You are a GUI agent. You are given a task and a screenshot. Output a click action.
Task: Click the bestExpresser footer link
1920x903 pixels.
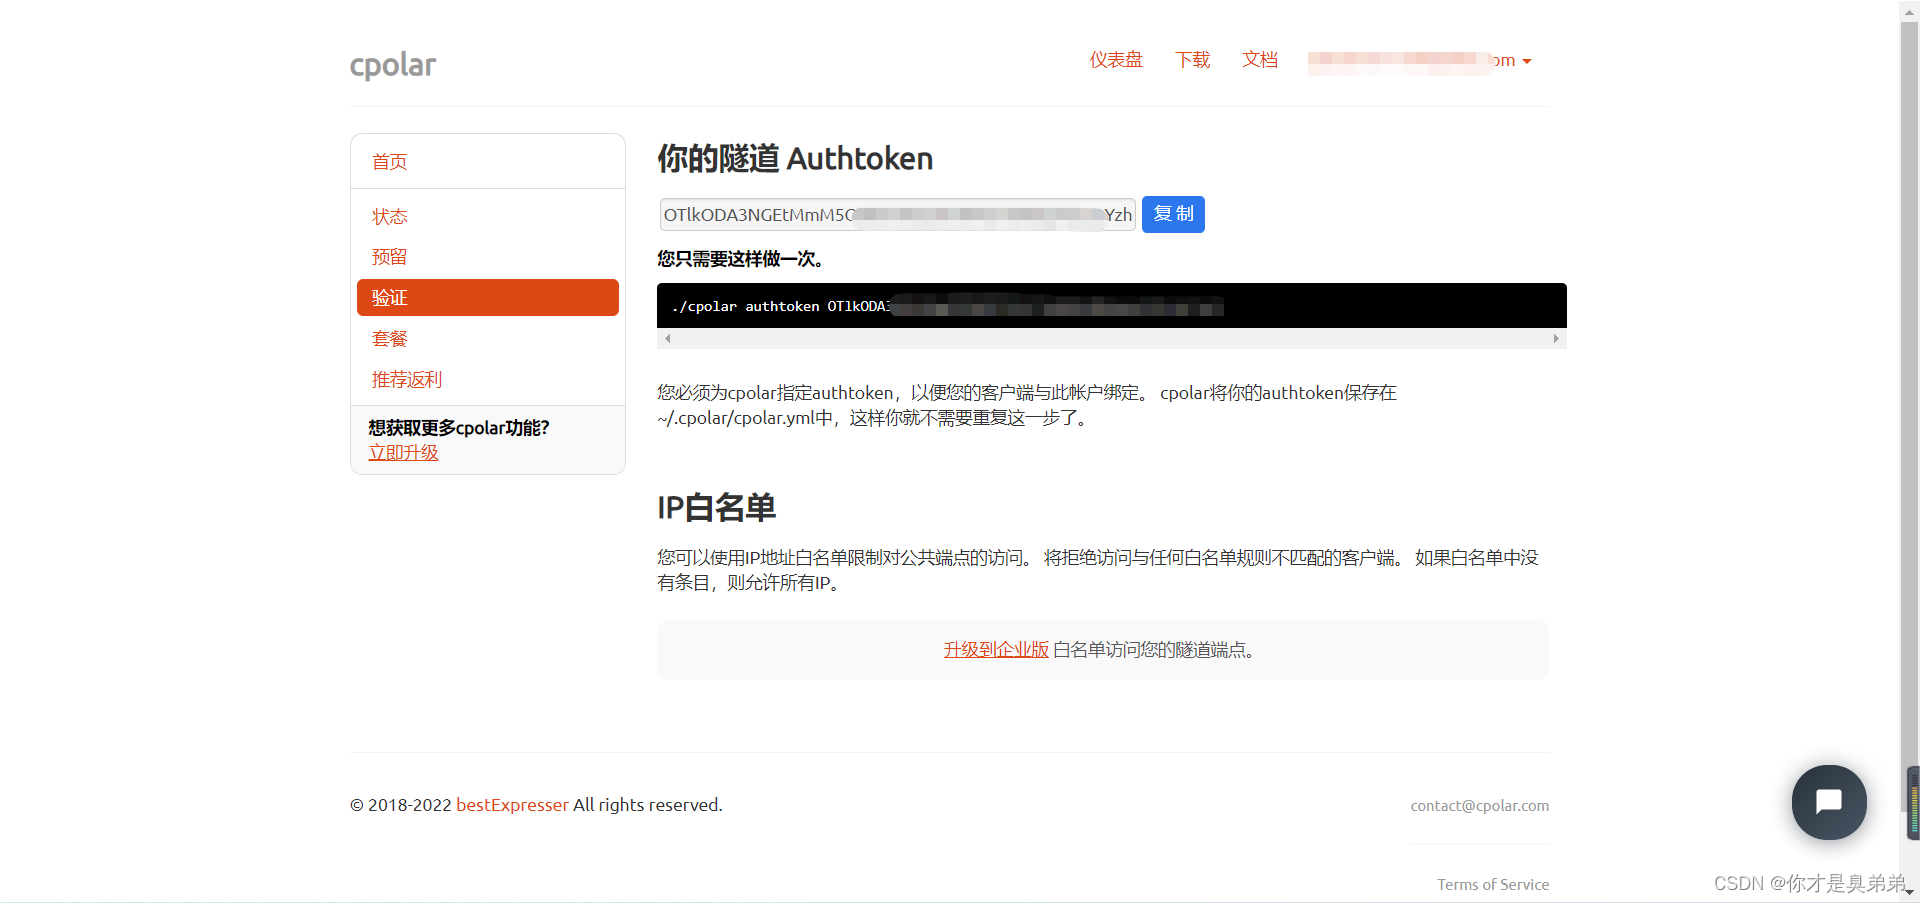point(512,805)
